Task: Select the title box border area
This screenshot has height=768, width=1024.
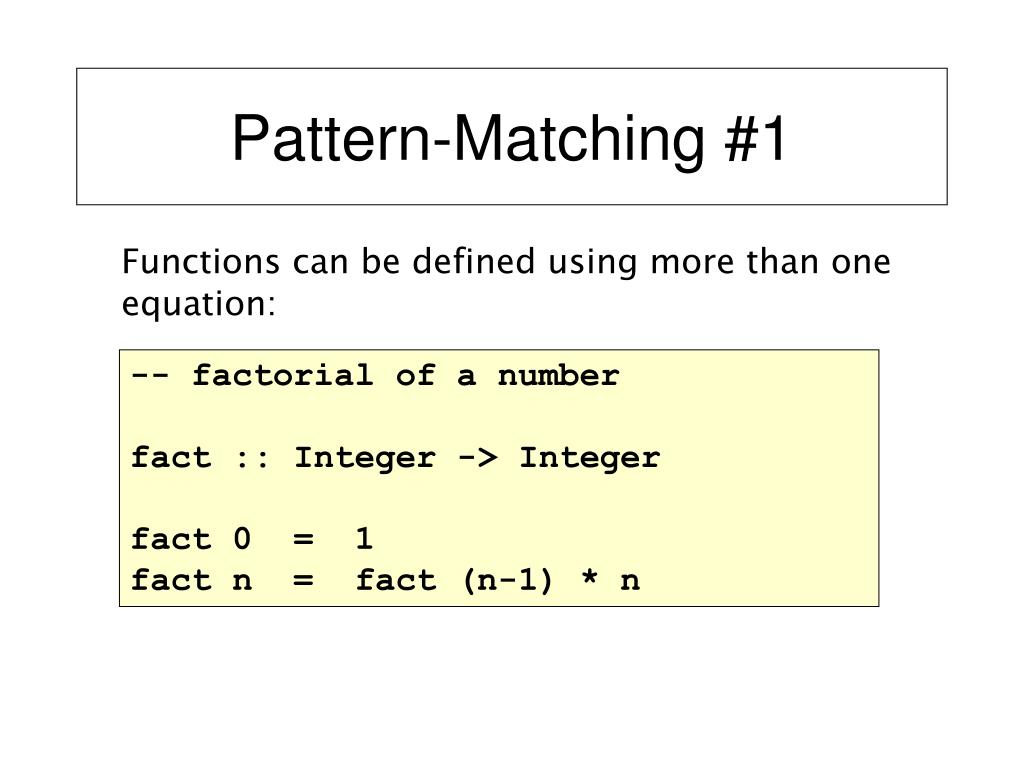Action: pyautogui.click(x=511, y=136)
